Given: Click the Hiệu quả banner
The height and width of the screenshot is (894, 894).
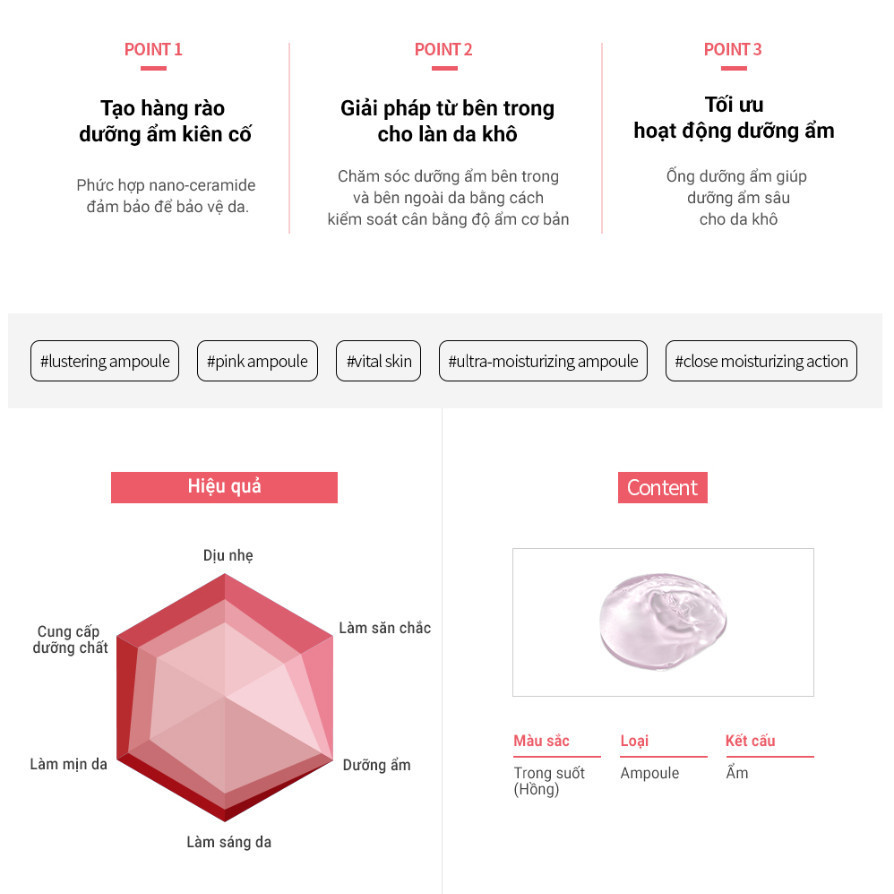Looking at the screenshot, I should click(x=224, y=487).
